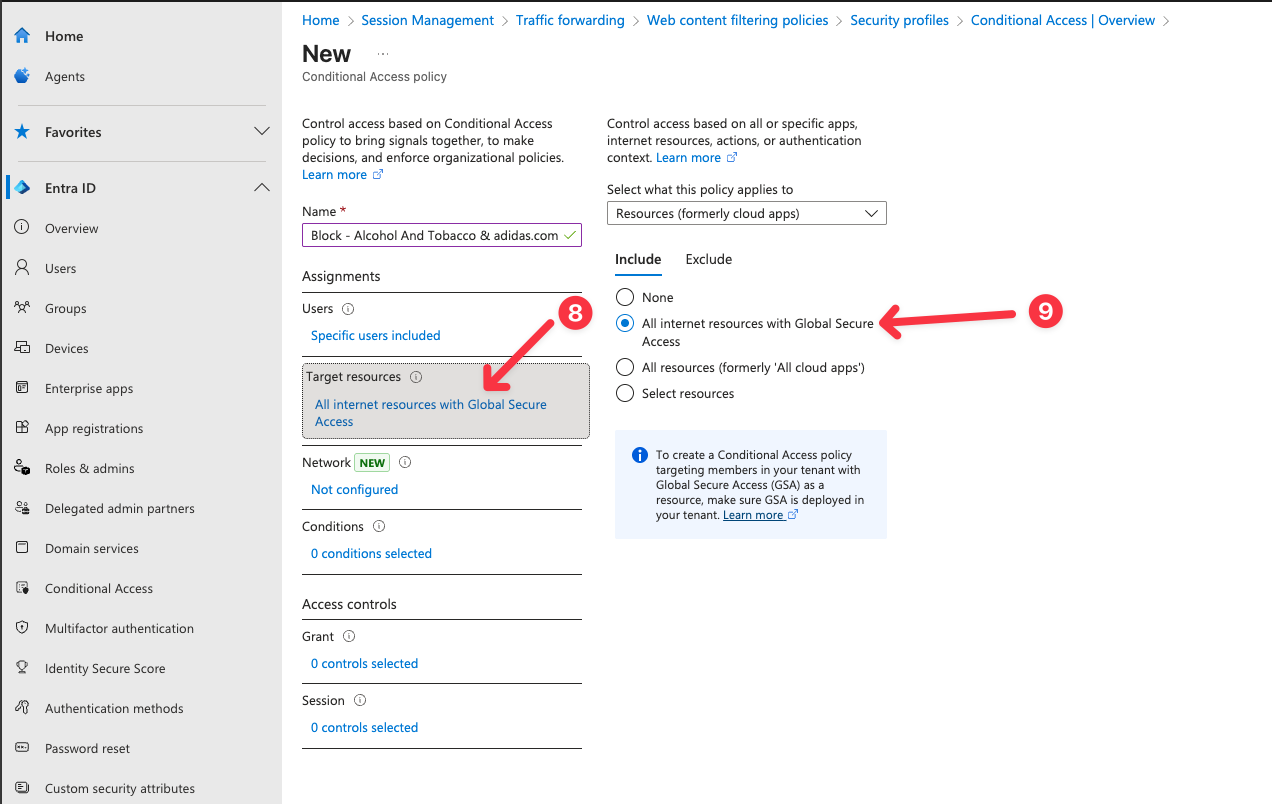
Task: Open Conditional Access in the sidebar
Action: coord(98,588)
